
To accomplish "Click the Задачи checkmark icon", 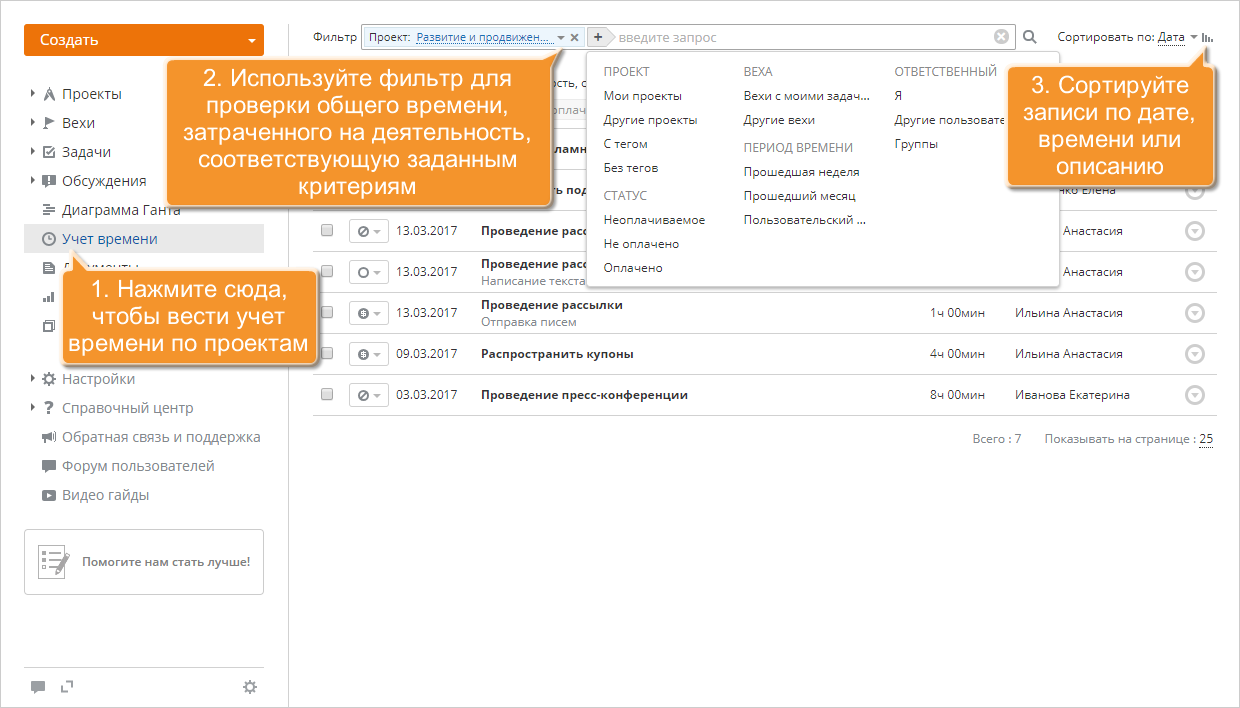I will coord(49,152).
